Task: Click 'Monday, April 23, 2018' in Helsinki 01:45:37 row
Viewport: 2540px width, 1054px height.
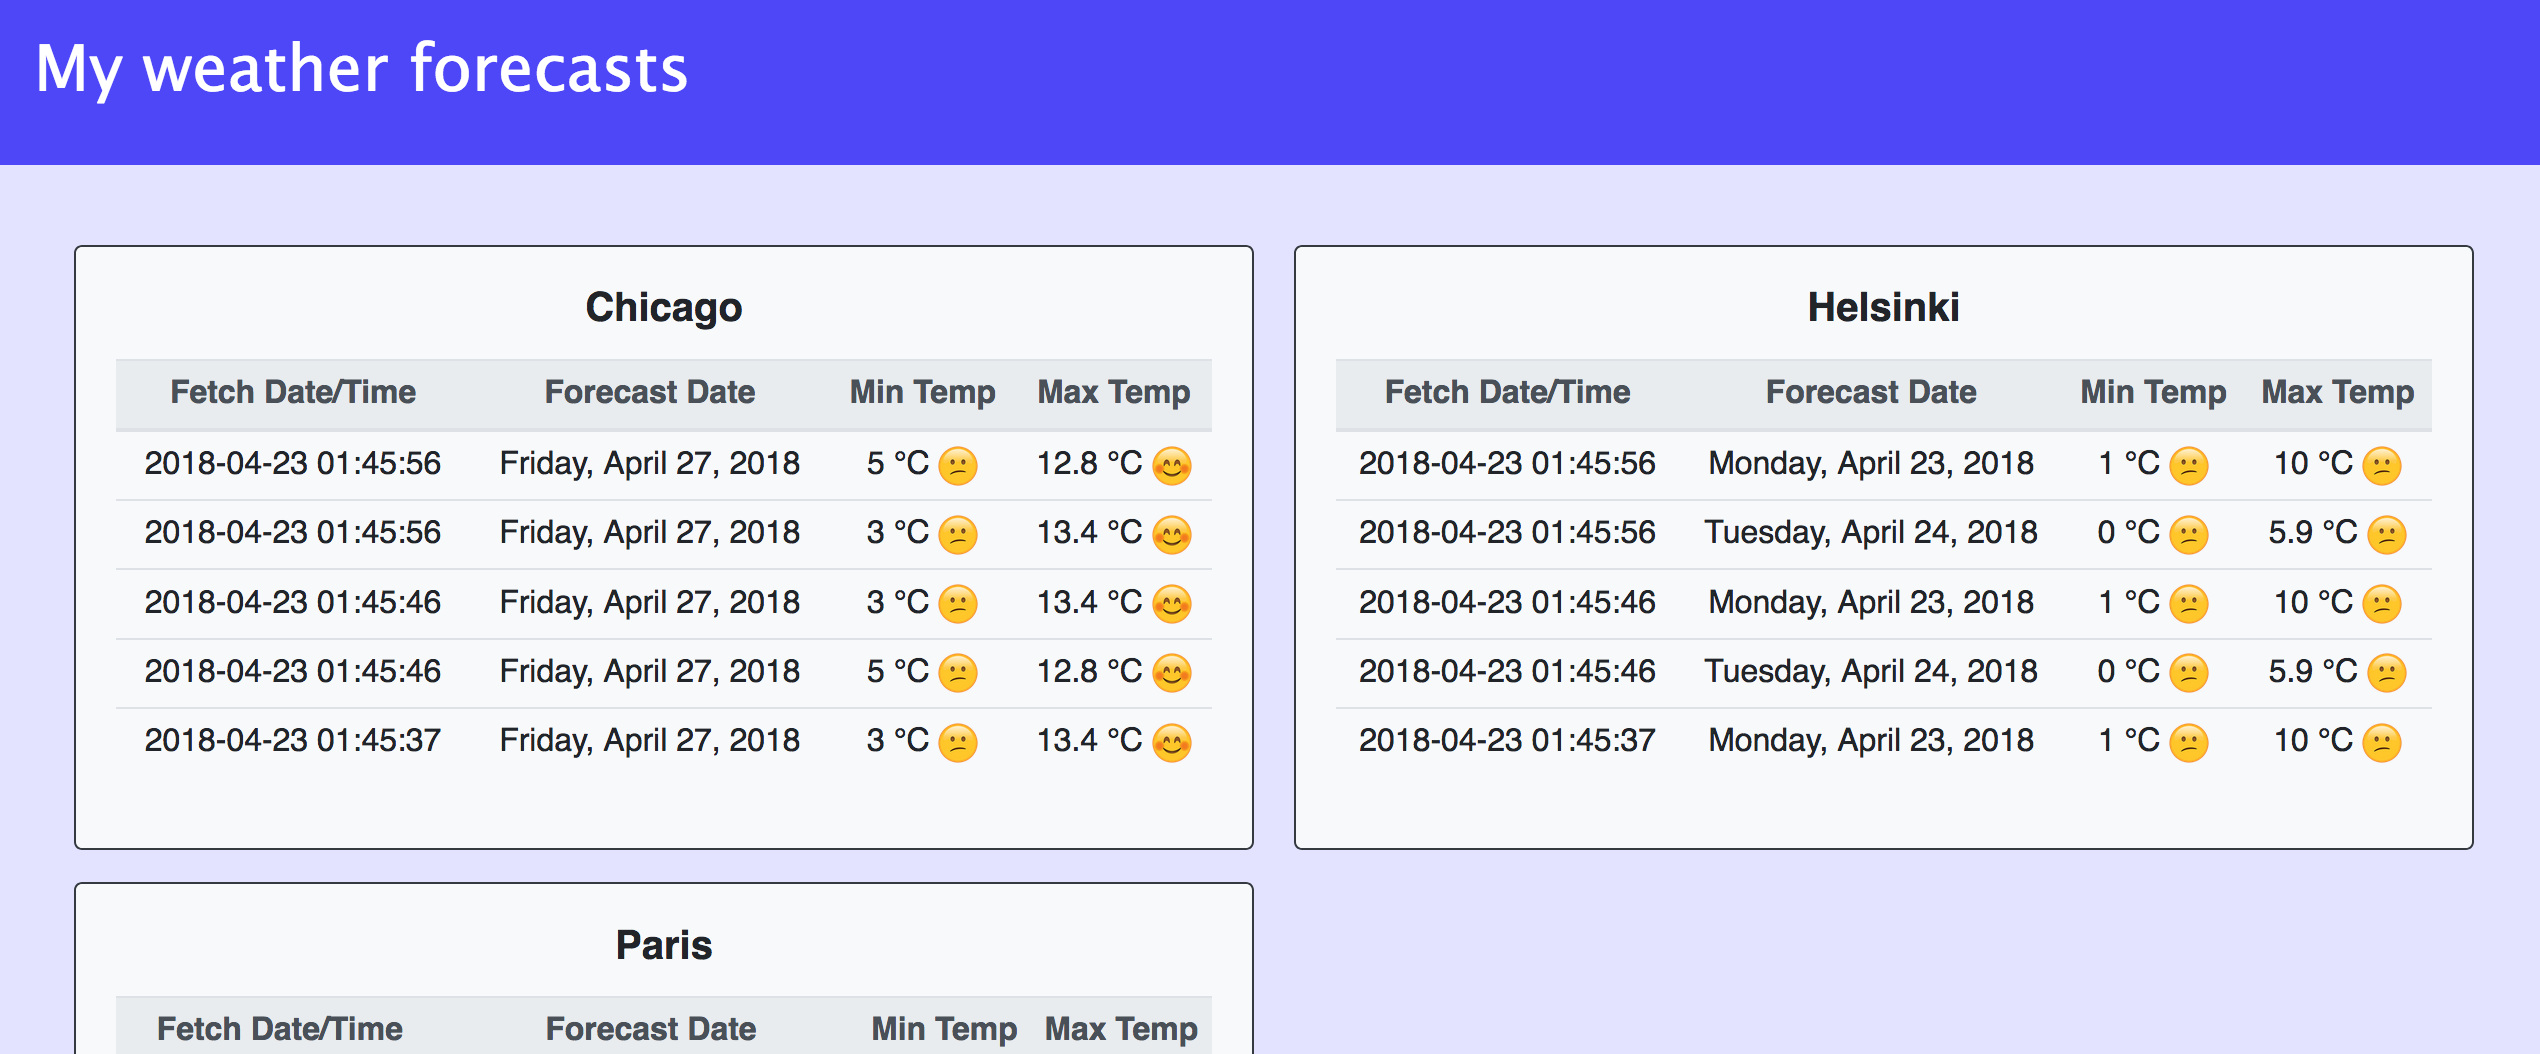Action: (1871, 741)
